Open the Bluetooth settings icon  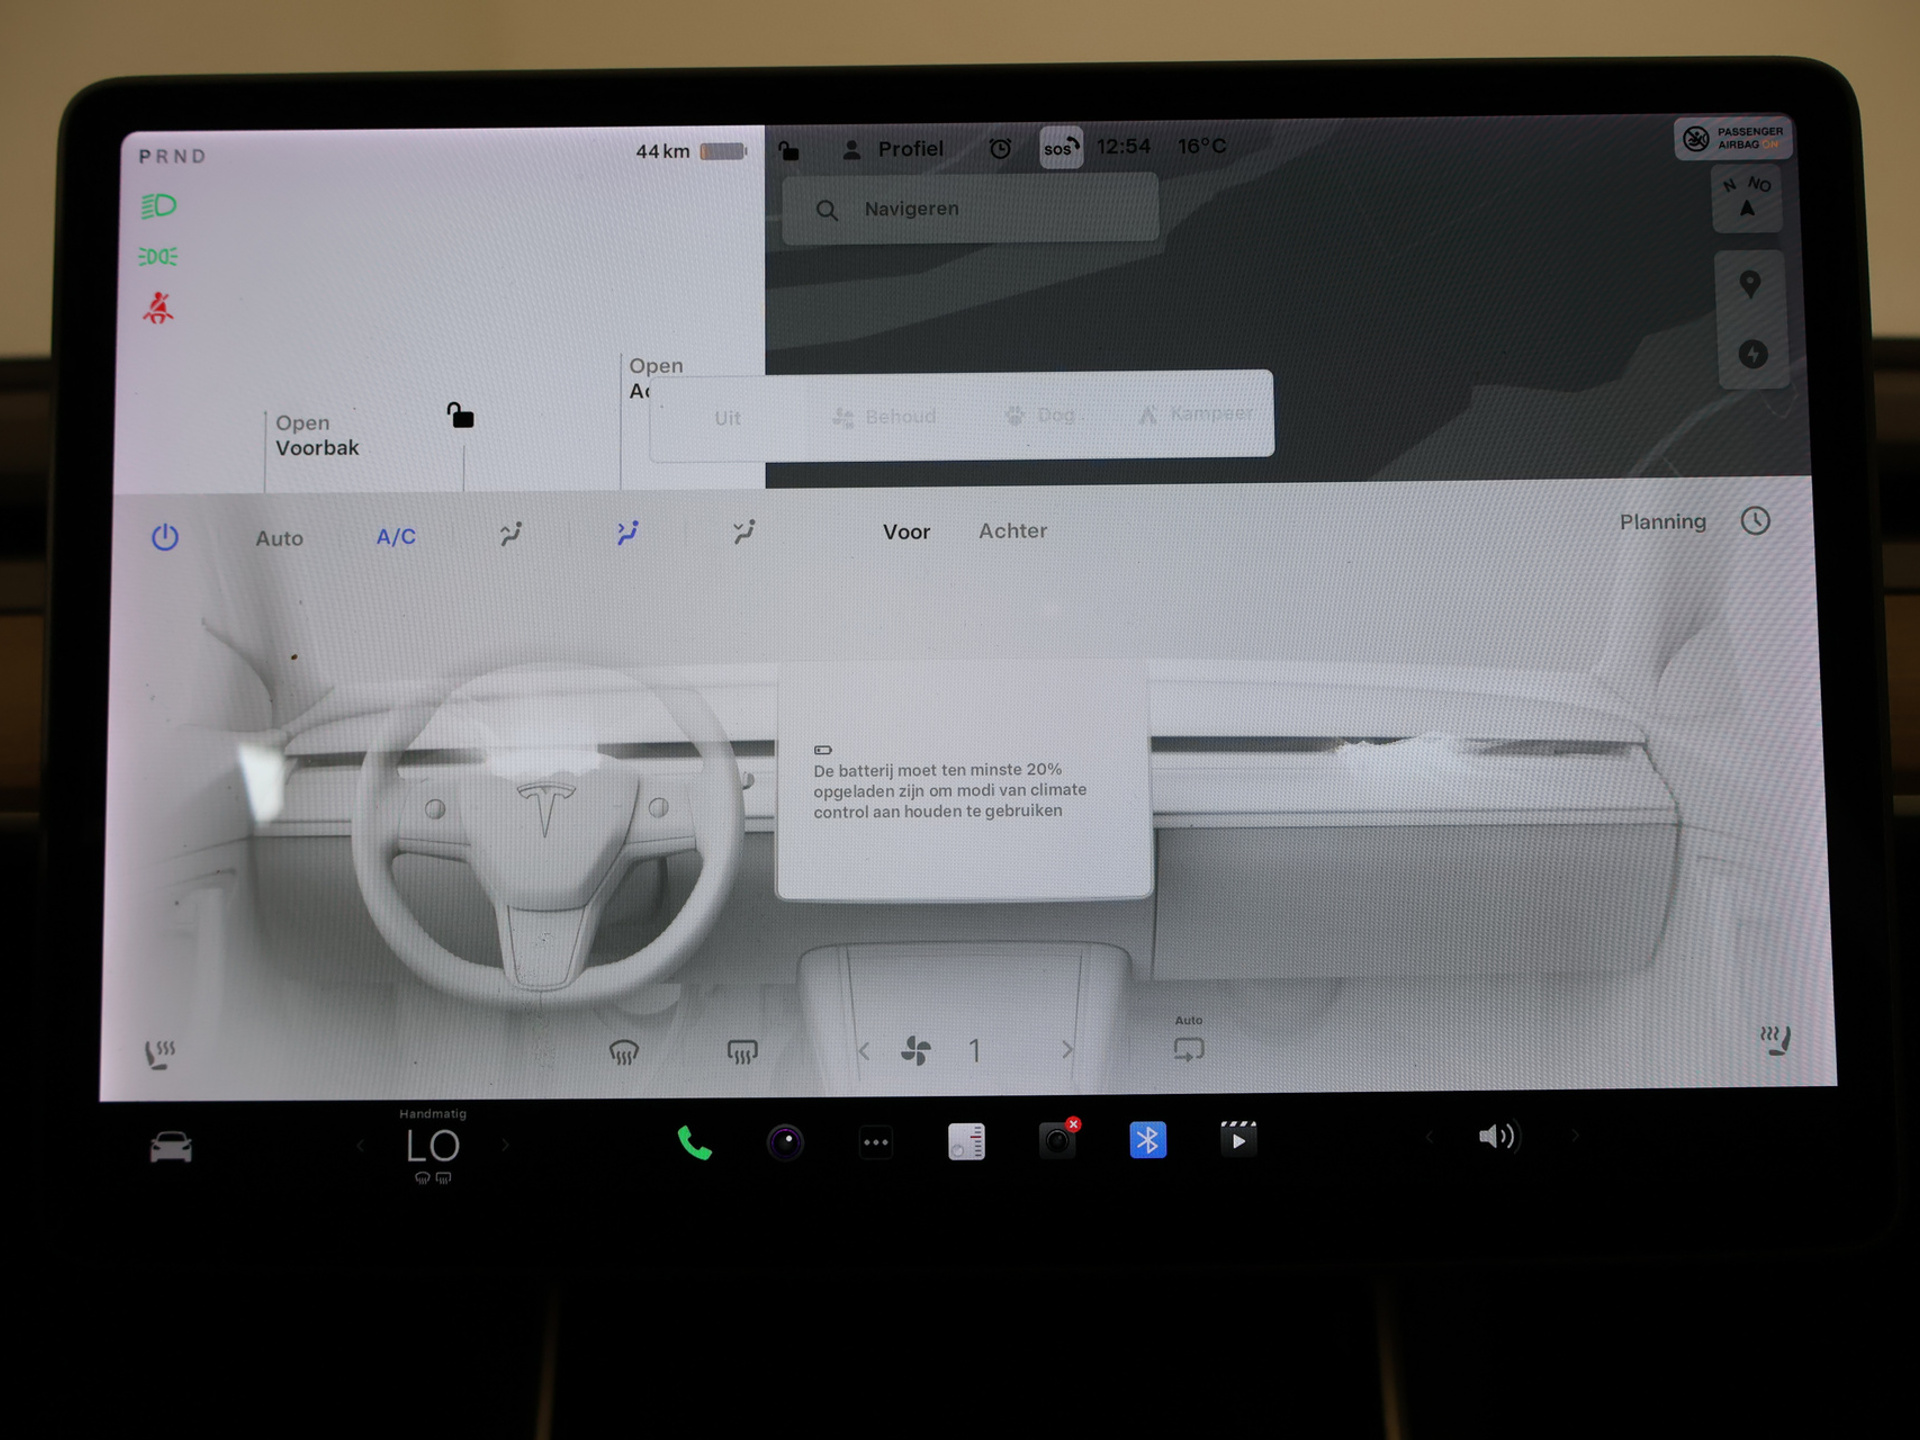[1147, 1140]
